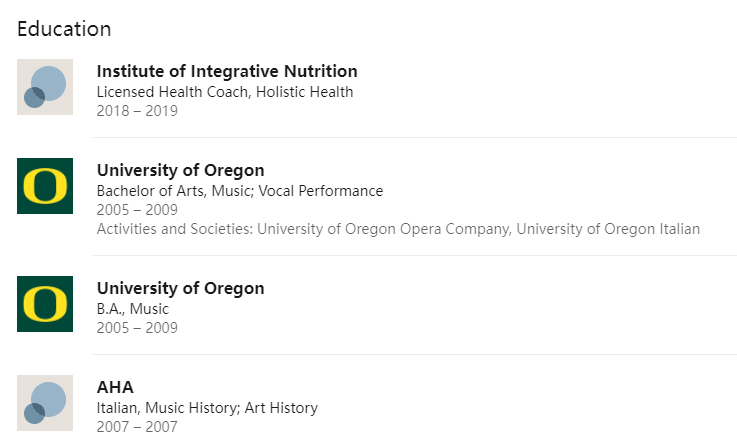Open the AHA school title link
Screen dimensions: 737x445
click(115, 387)
